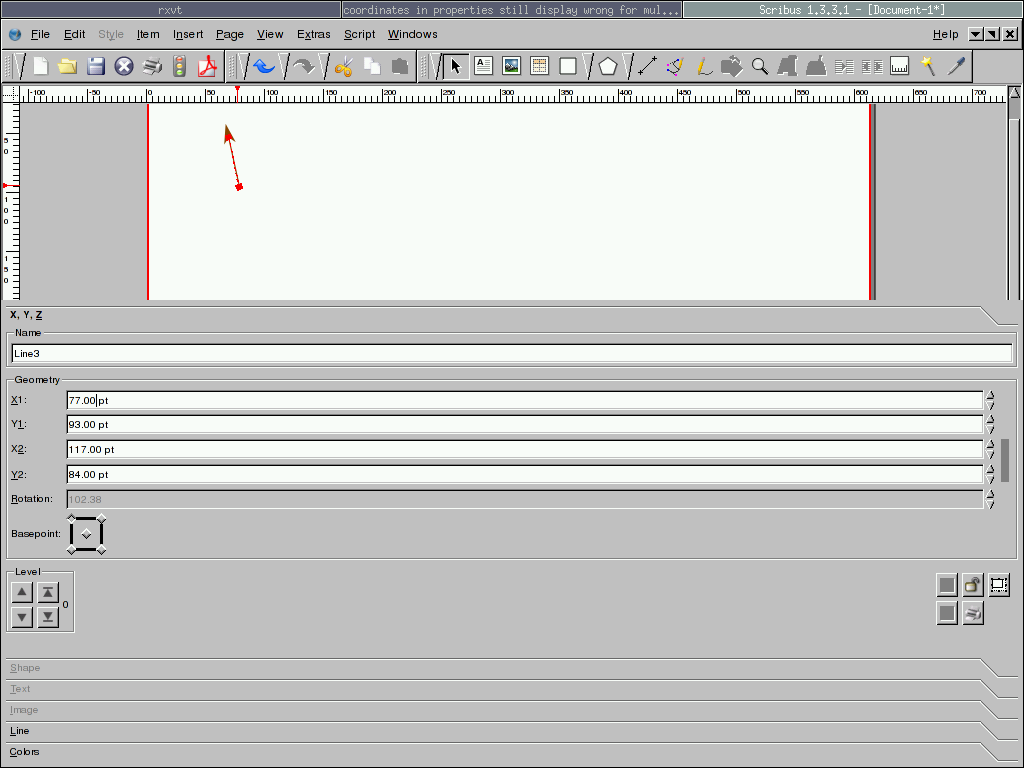Toggle the lock size button
The height and width of the screenshot is (768, 1024).
click(x=999, y=585)
